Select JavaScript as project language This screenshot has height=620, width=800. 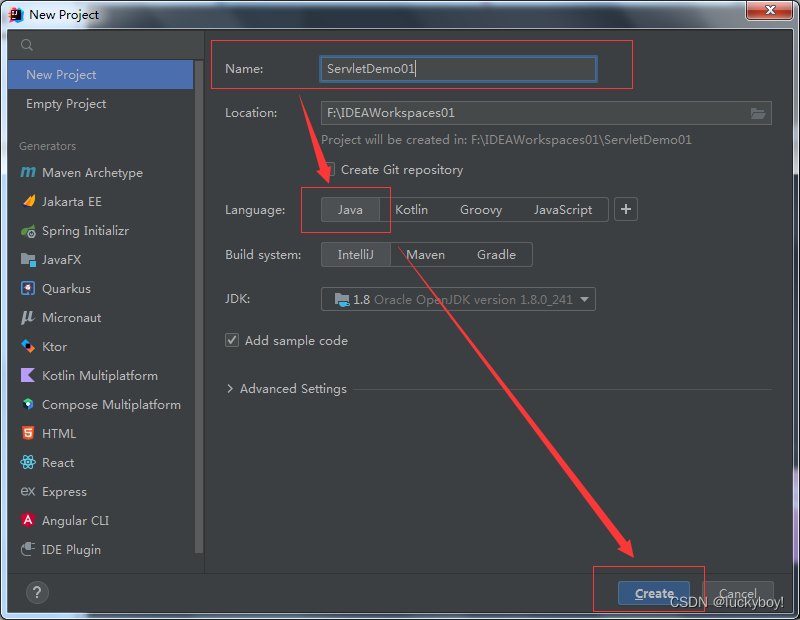point(563,210)
